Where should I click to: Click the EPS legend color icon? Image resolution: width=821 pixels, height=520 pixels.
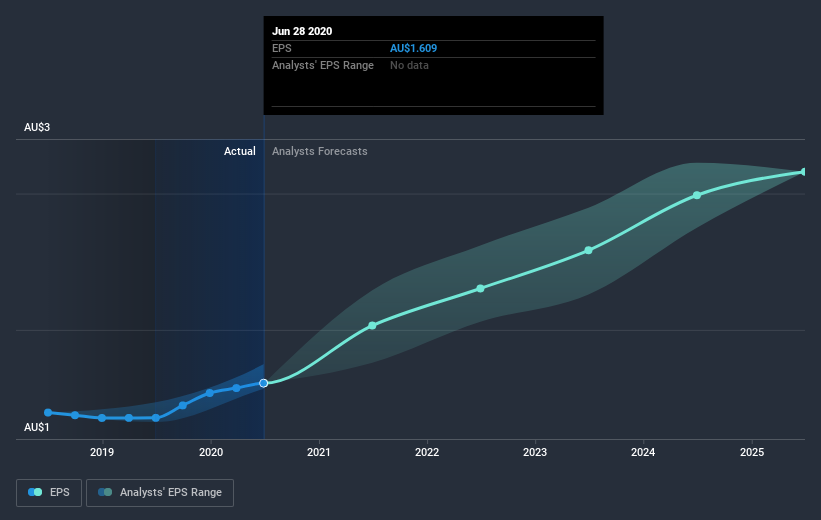(35, 492)
